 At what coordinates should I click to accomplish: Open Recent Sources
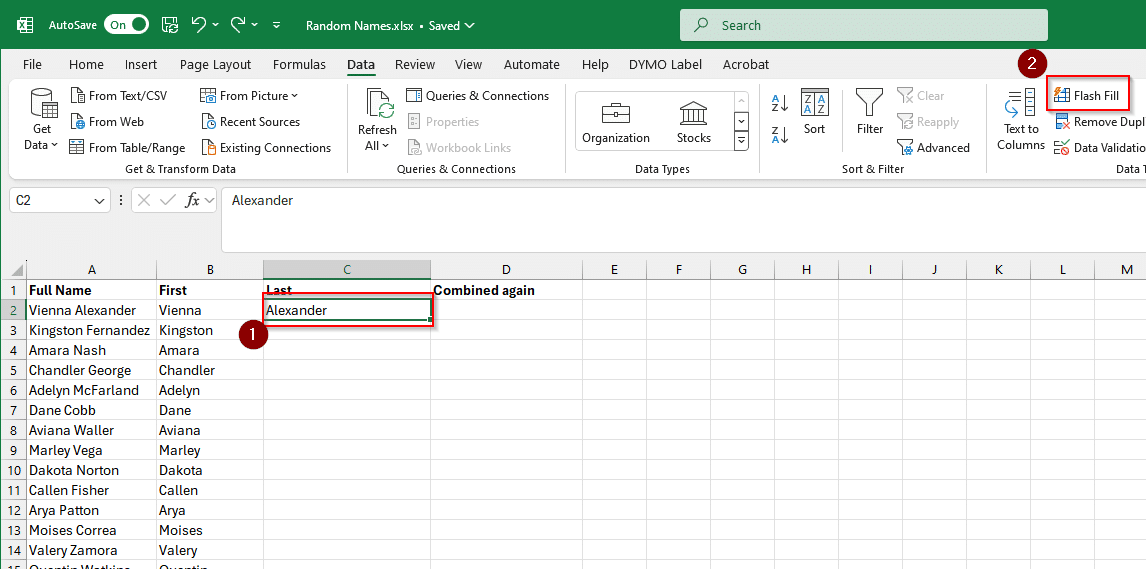[x=251, y=122]
